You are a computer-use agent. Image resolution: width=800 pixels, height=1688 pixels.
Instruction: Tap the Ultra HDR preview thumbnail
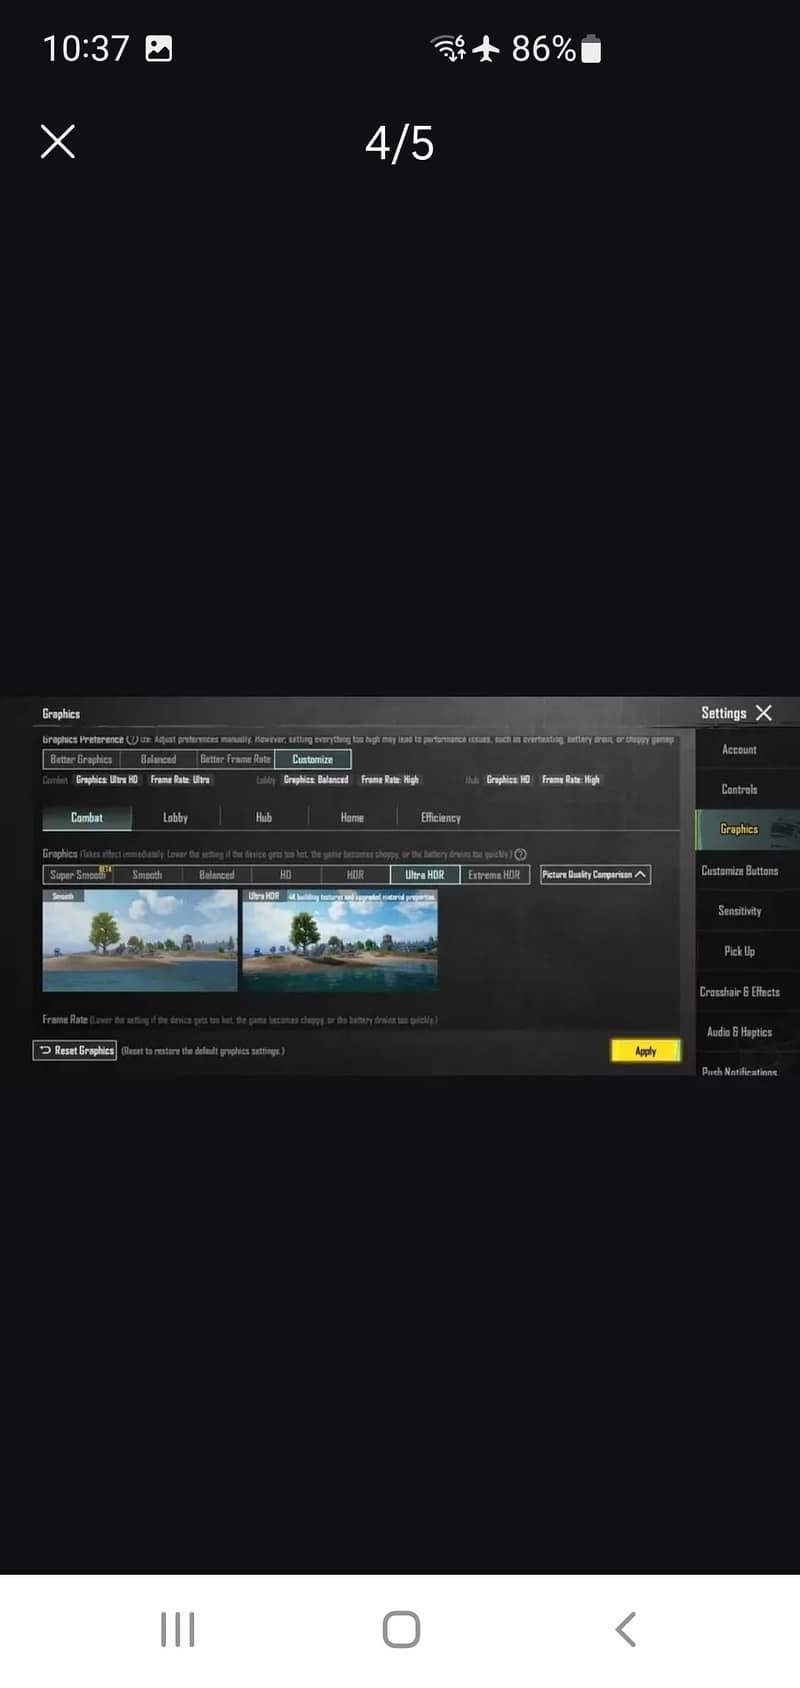coord(340,942)
